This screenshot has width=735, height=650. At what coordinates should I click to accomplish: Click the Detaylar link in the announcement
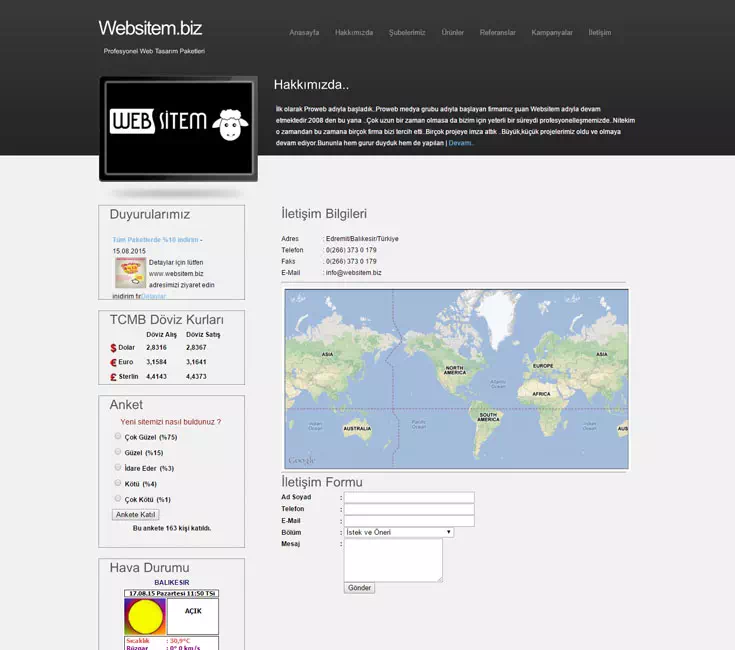(153, 296)
